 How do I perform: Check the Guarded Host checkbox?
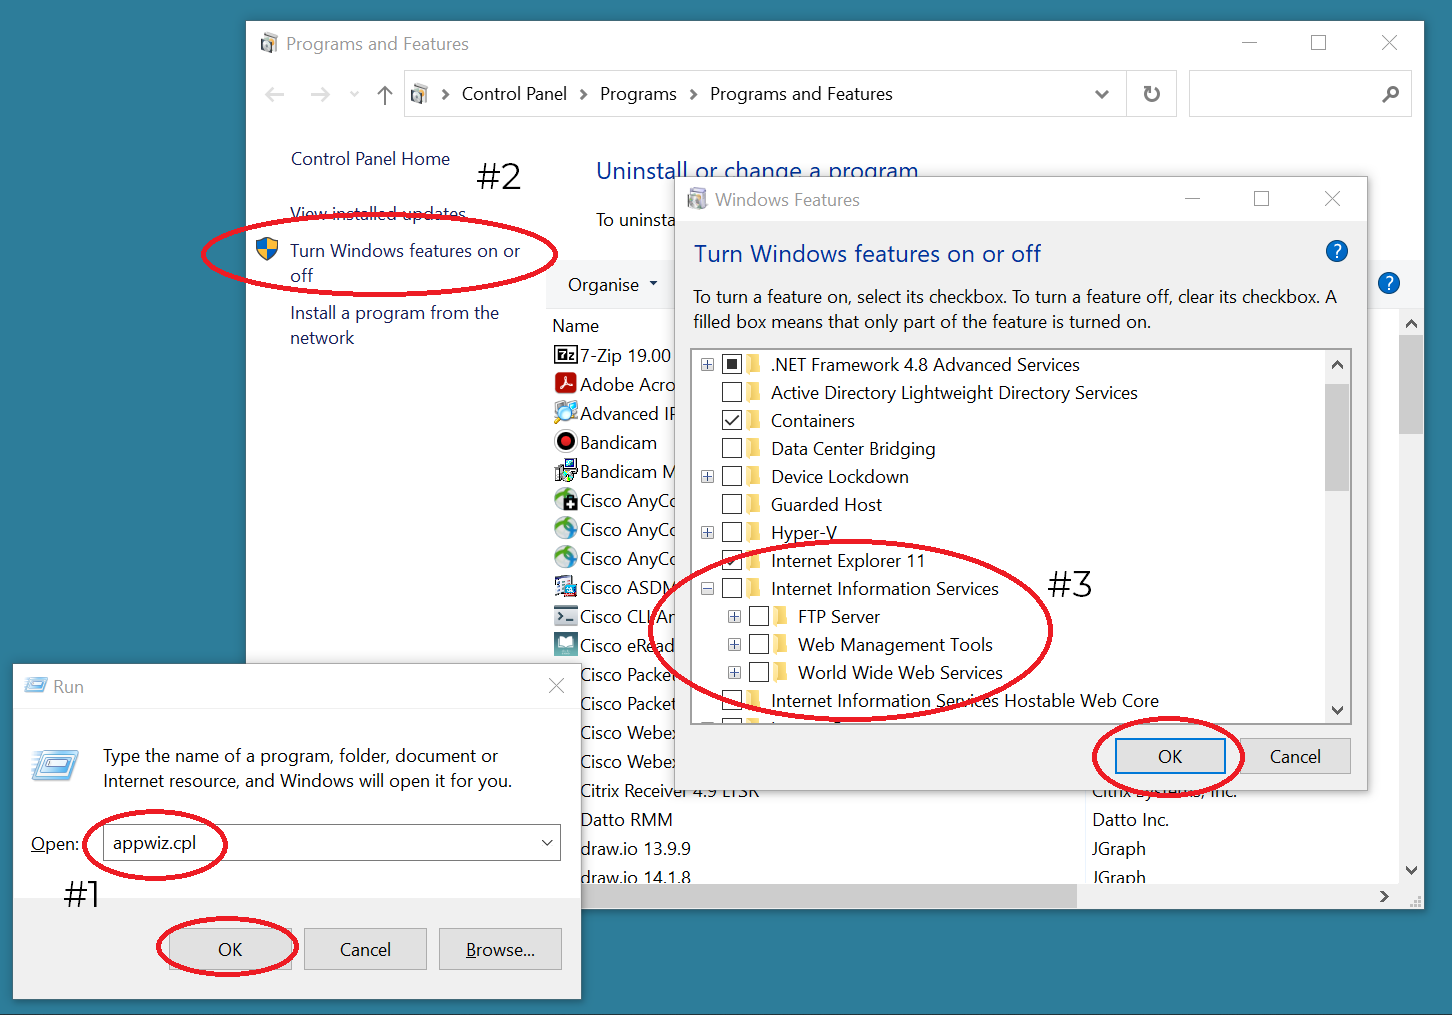coord(732,504)
